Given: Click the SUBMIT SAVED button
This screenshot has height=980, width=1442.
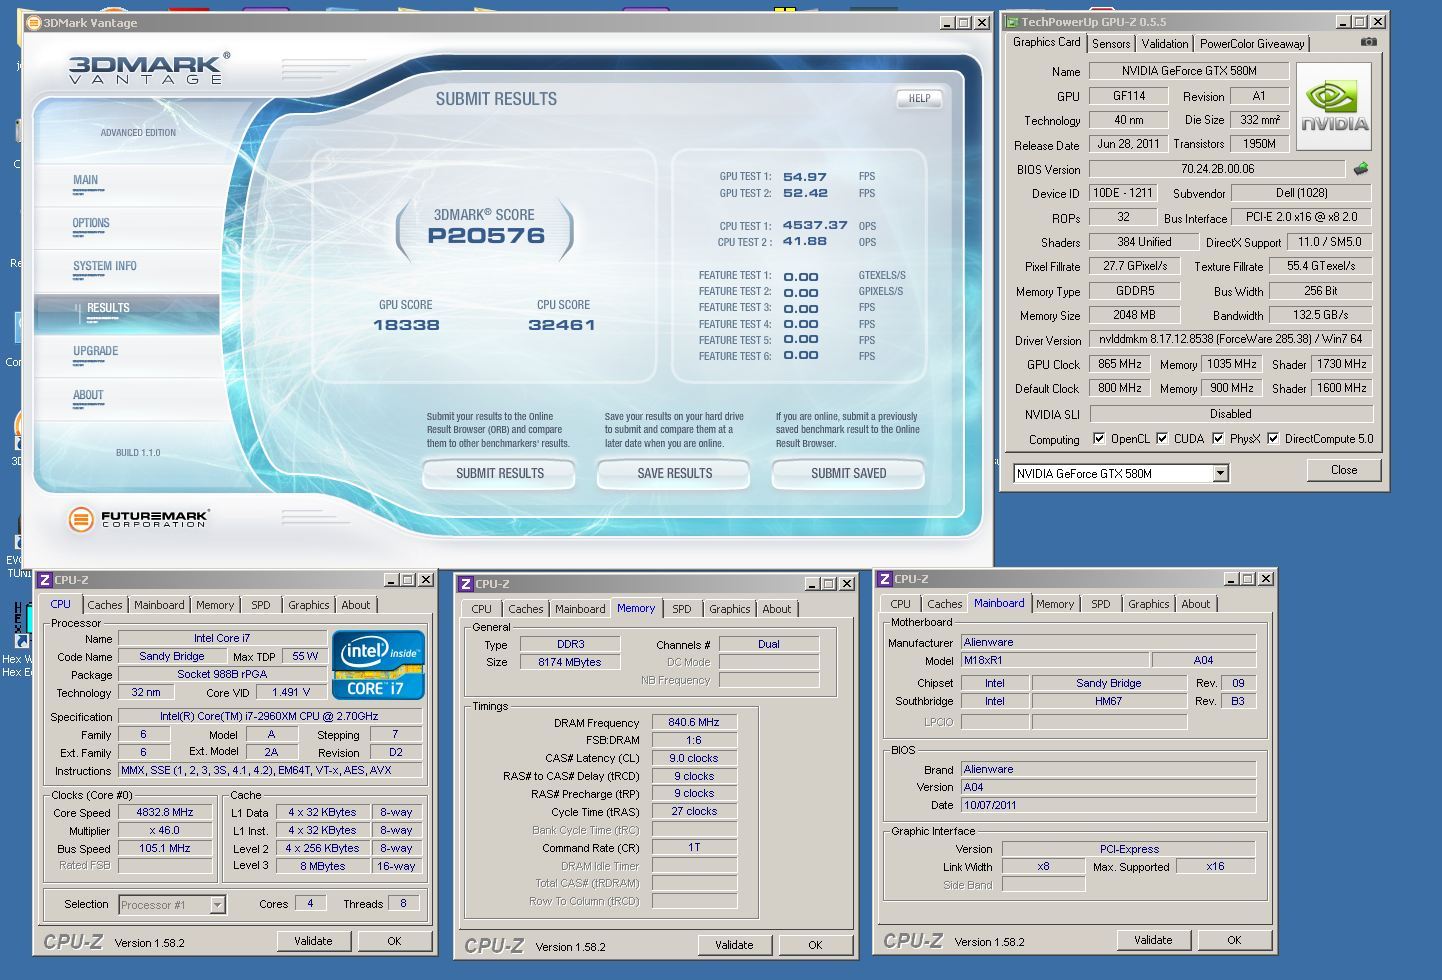Looking at the screenshot, I should point(848,474).
